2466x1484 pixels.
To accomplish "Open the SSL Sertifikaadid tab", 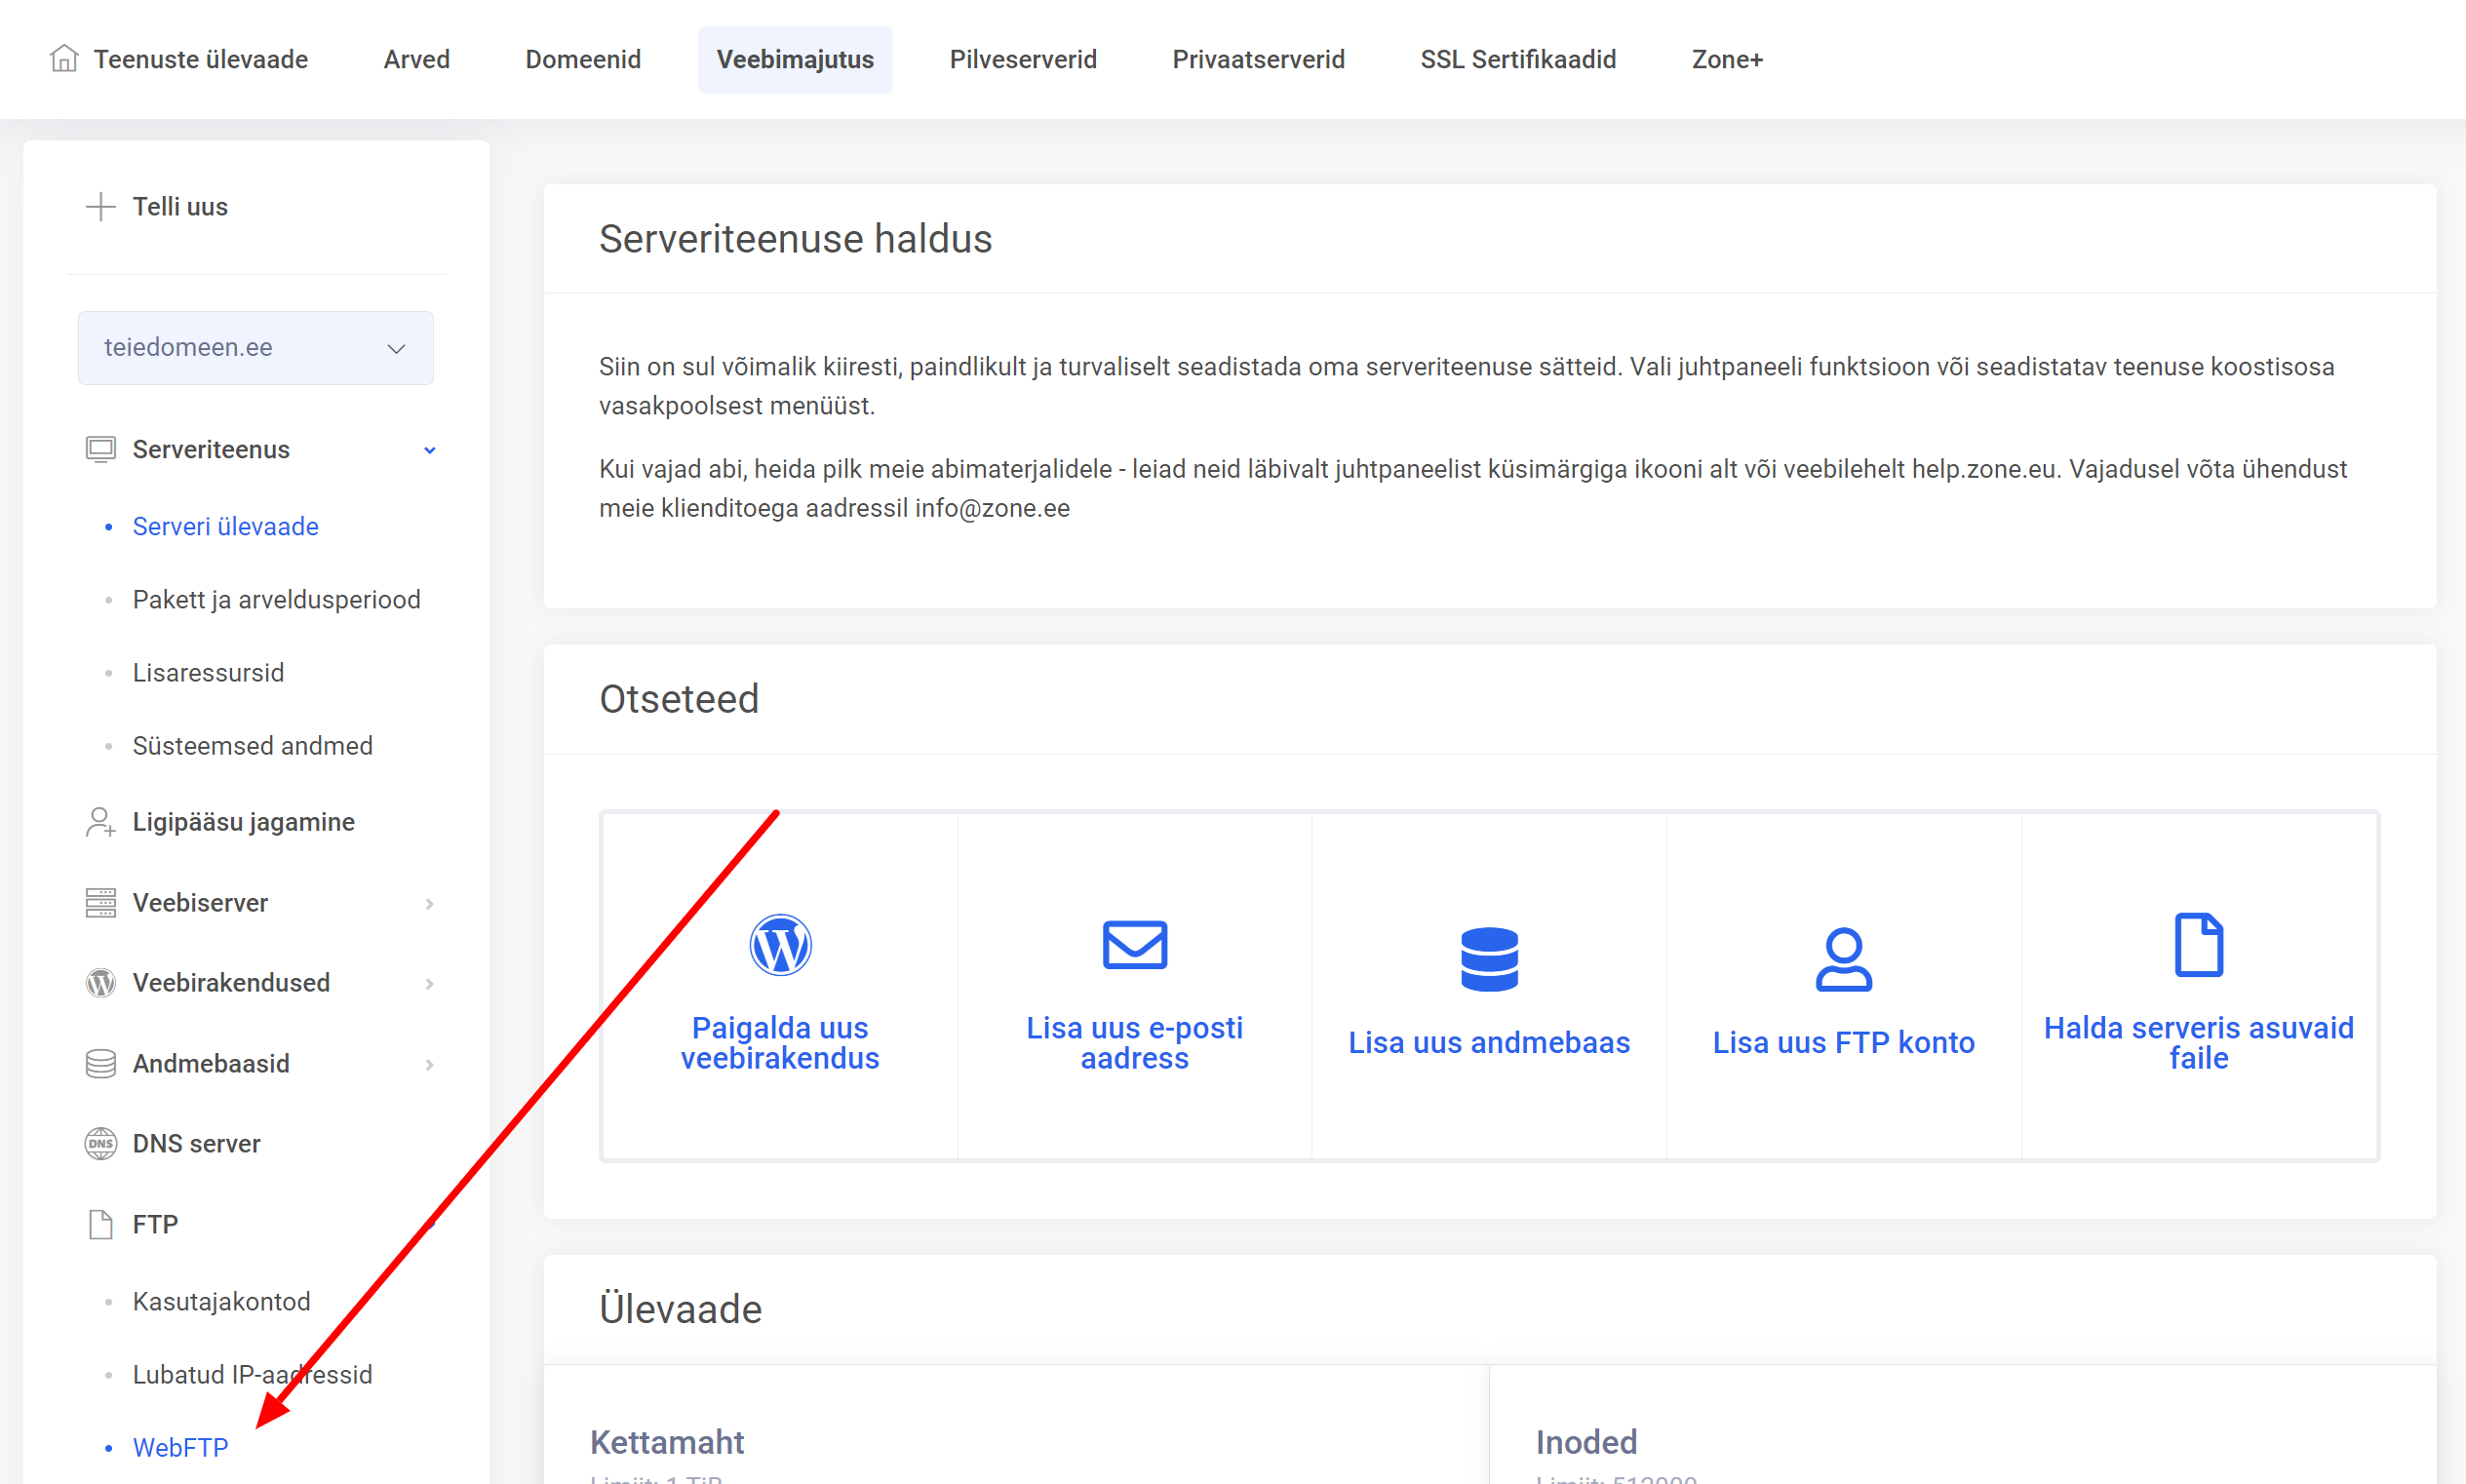I will [x=1518, y=59].
